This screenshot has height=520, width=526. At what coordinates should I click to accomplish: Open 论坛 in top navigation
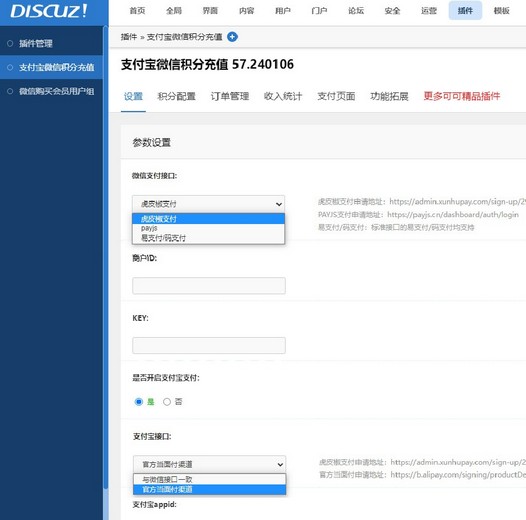[x=356, y=11]
